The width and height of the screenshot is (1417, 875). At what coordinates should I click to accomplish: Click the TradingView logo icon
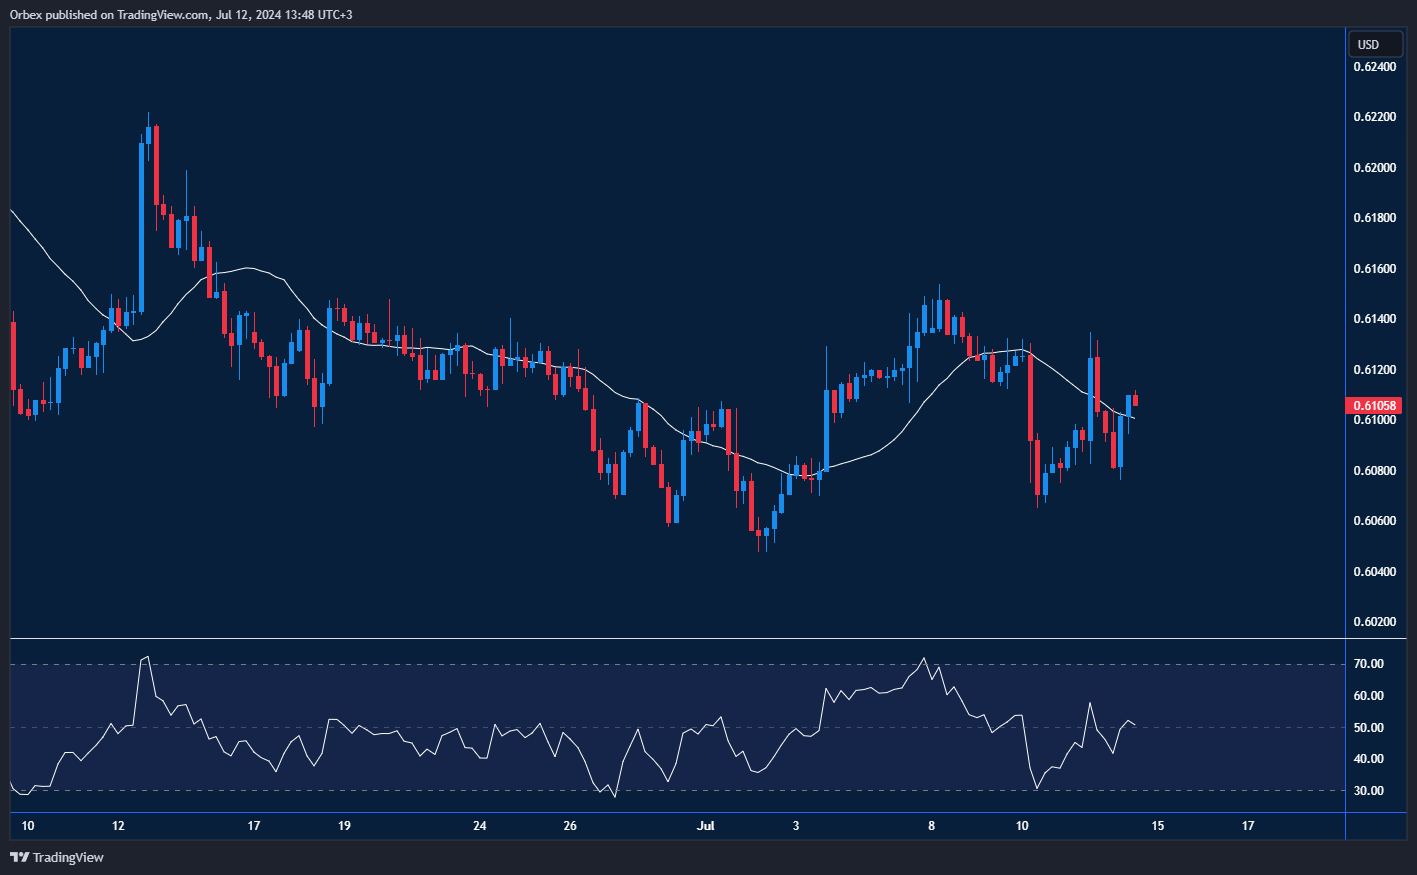point(19,857)
